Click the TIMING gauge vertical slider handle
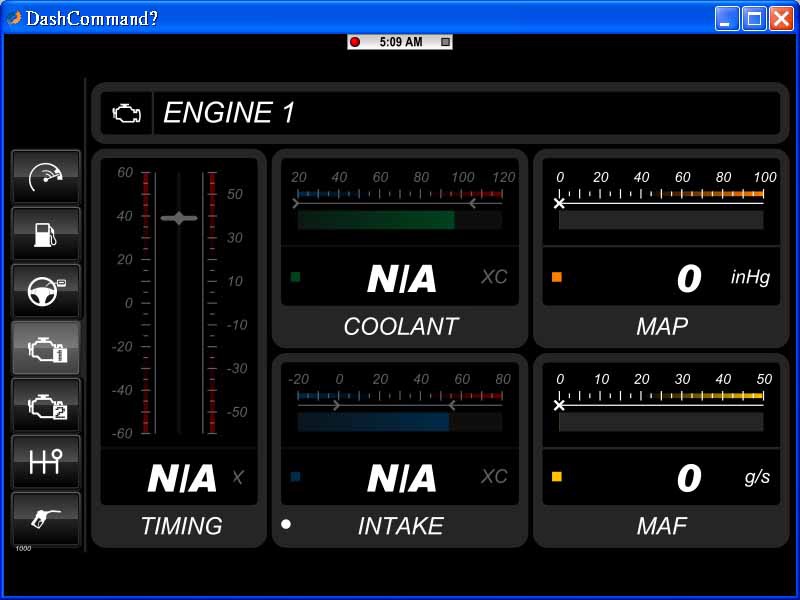Viewport: 800px width, 600px height. 179,218
